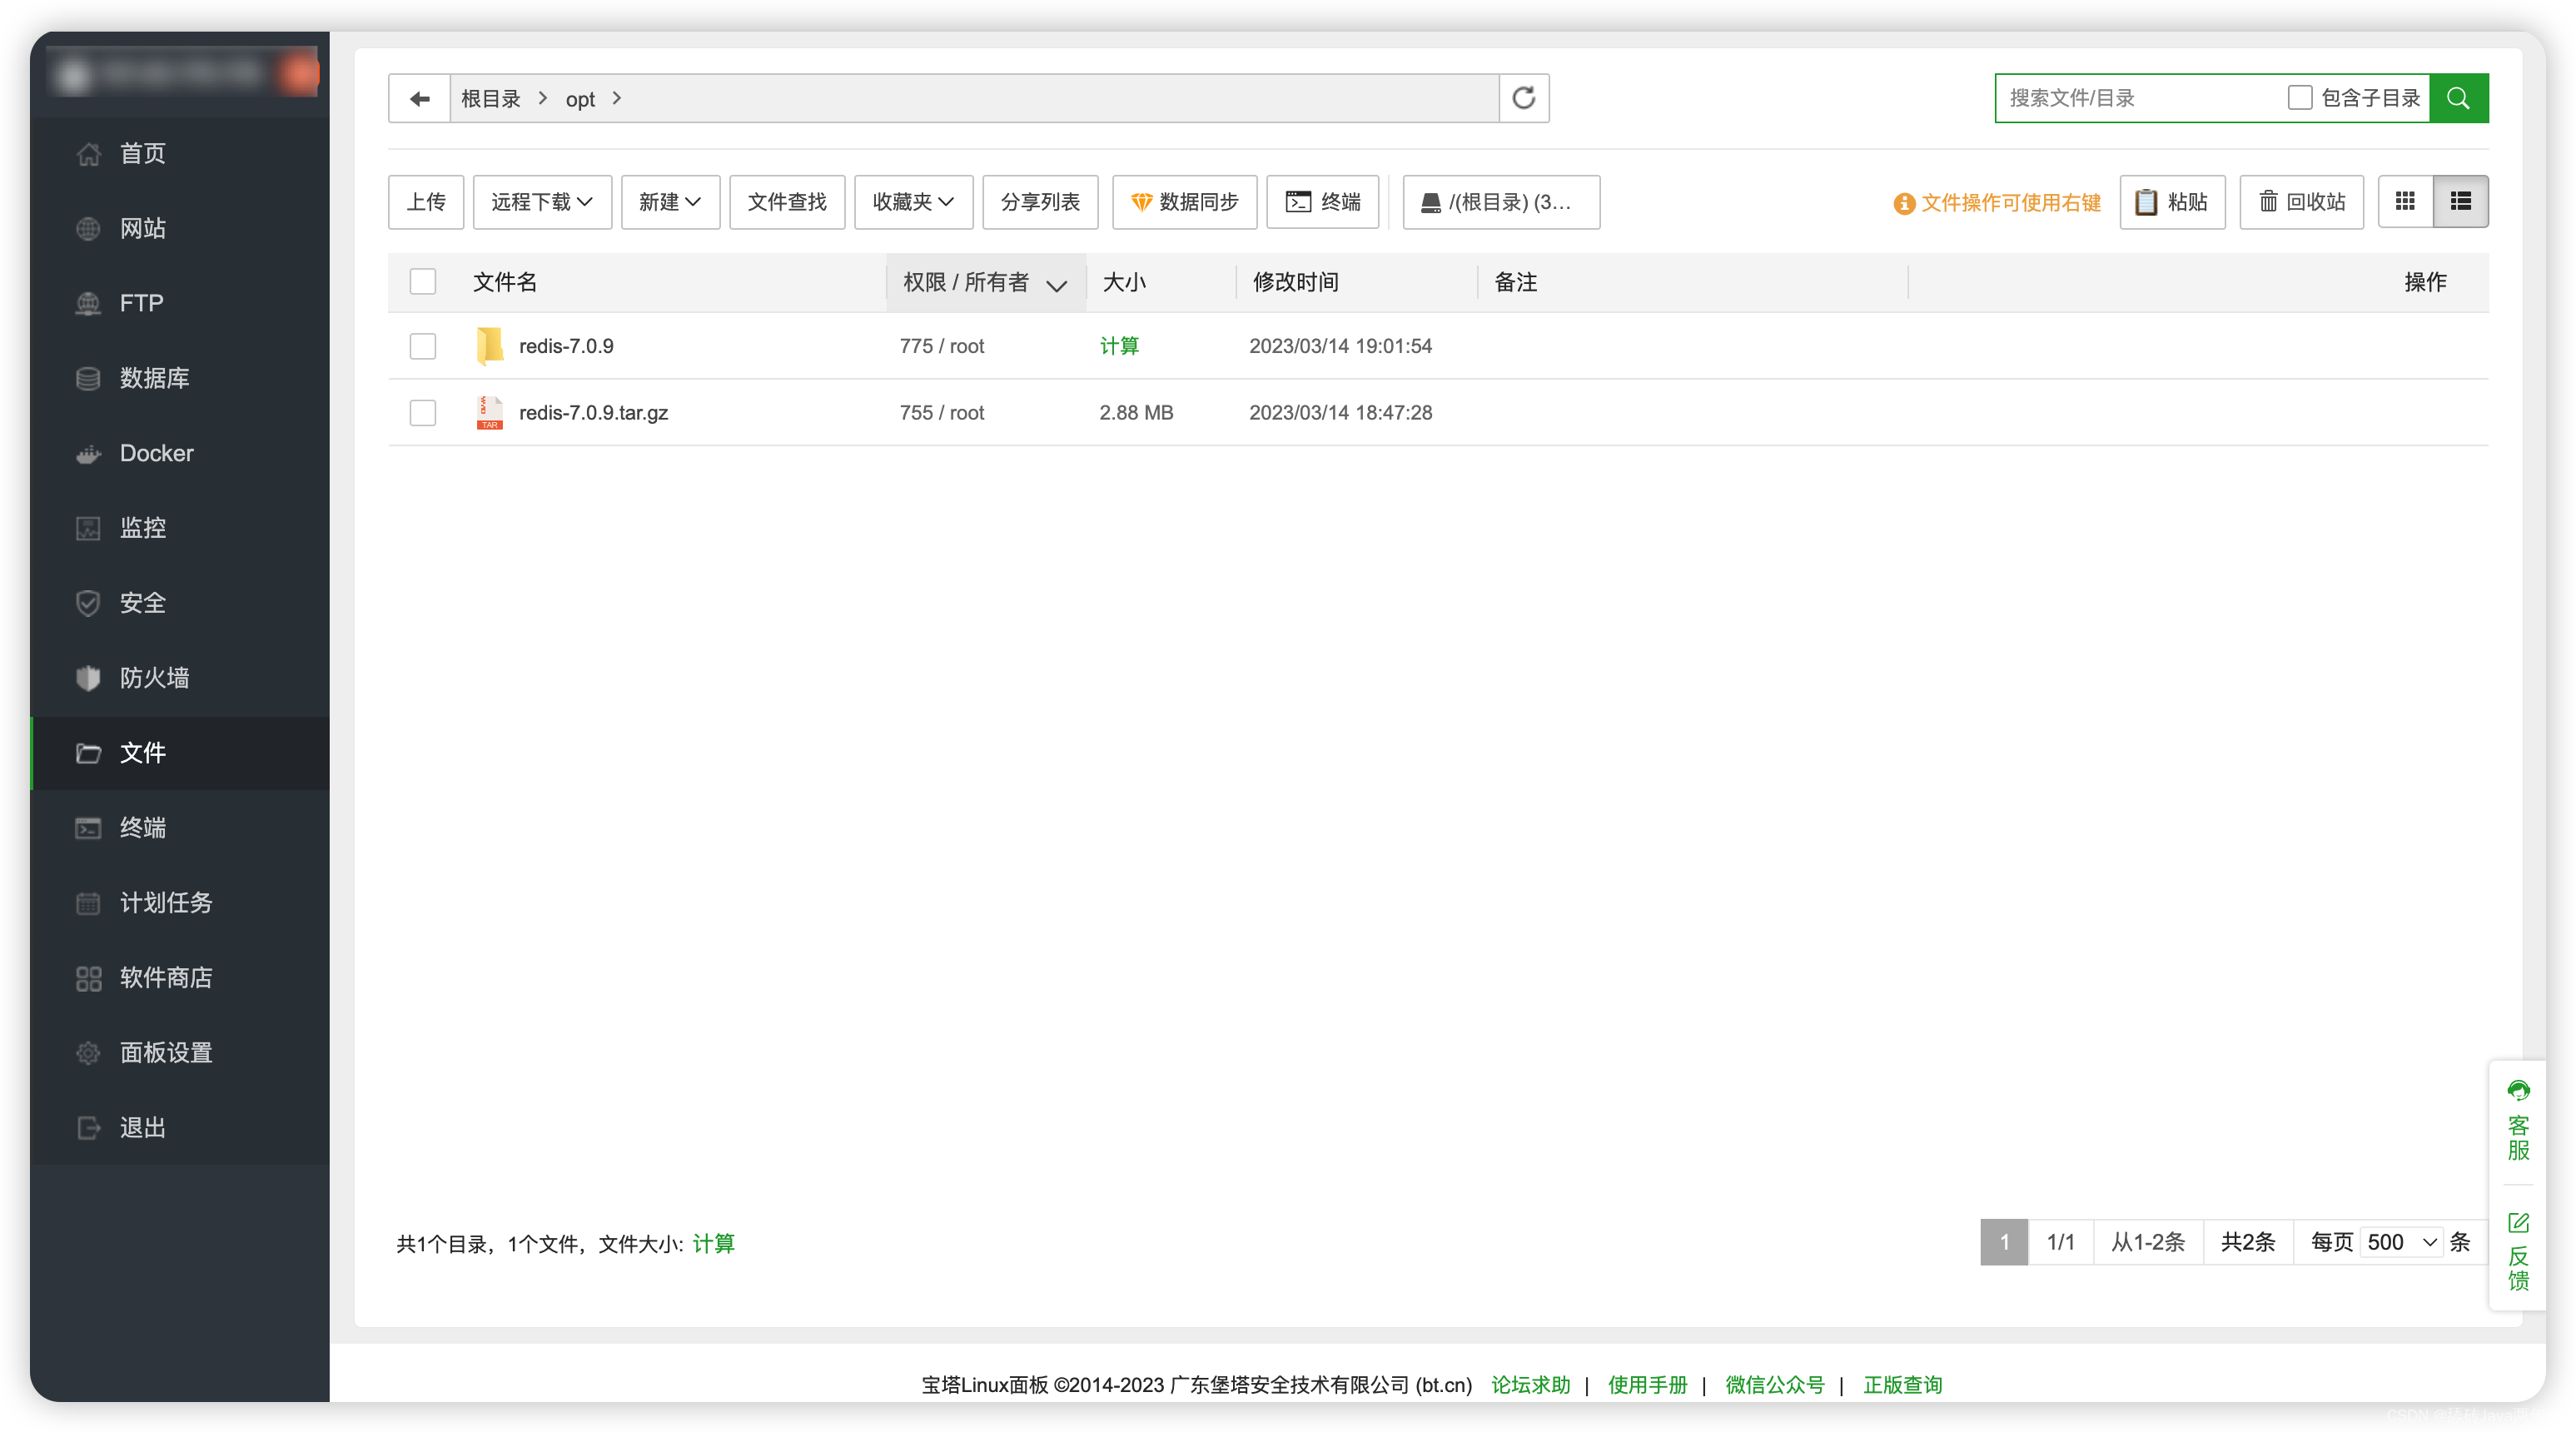Click the Docker whale icon
Viewport: 2576px width, 1432px height.
[x=88, y=453]
